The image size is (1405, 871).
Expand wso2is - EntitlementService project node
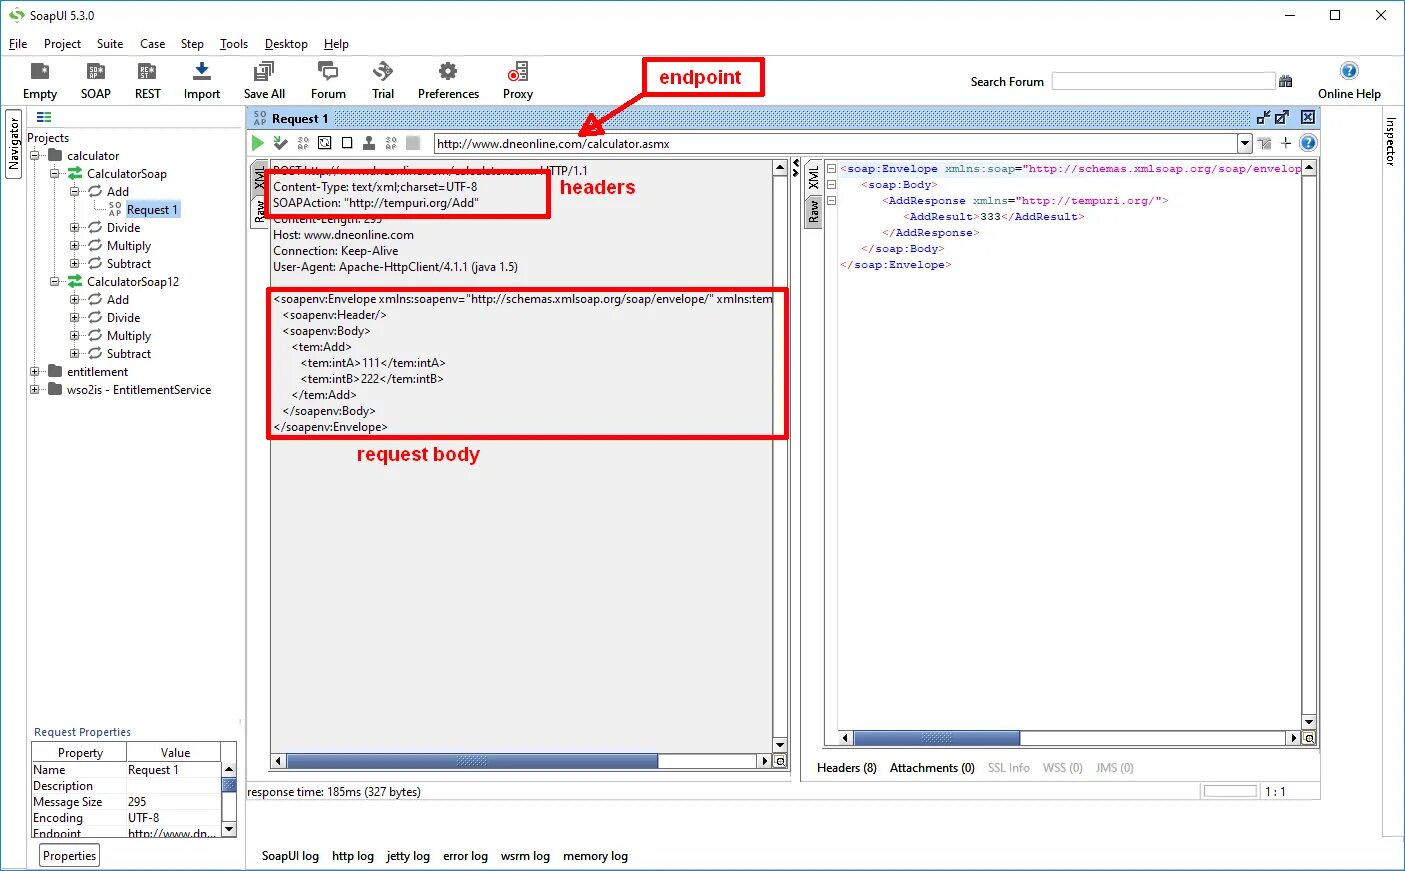[x=35, y=389]
